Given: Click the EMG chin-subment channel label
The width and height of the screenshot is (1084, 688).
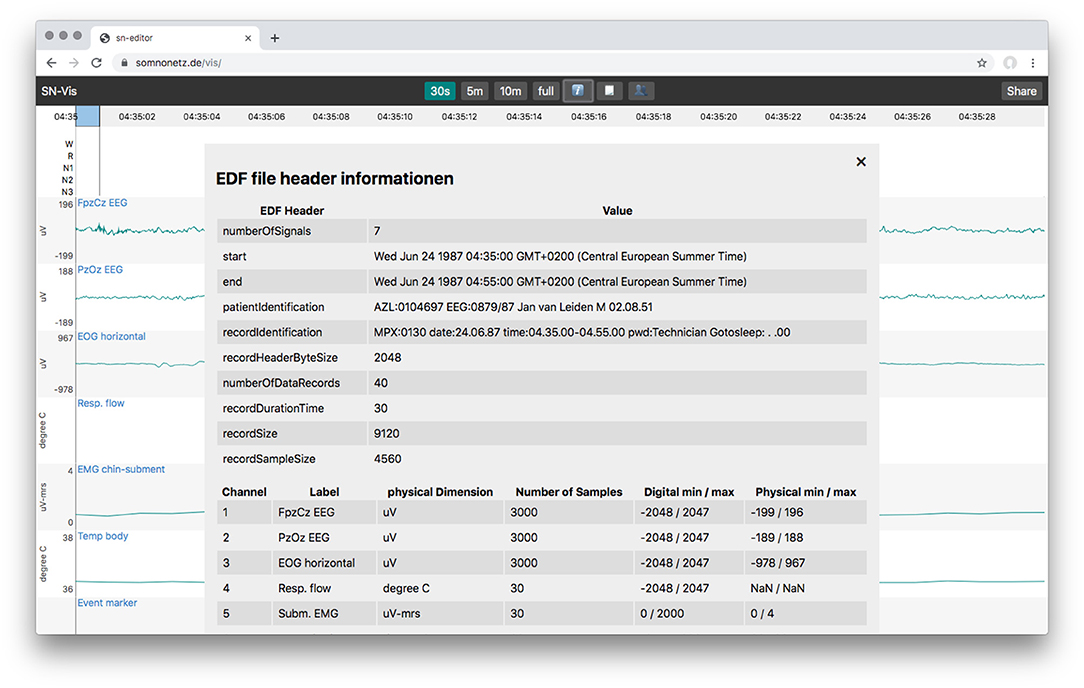Looking at the screenshot, I should tap(121, 469).
